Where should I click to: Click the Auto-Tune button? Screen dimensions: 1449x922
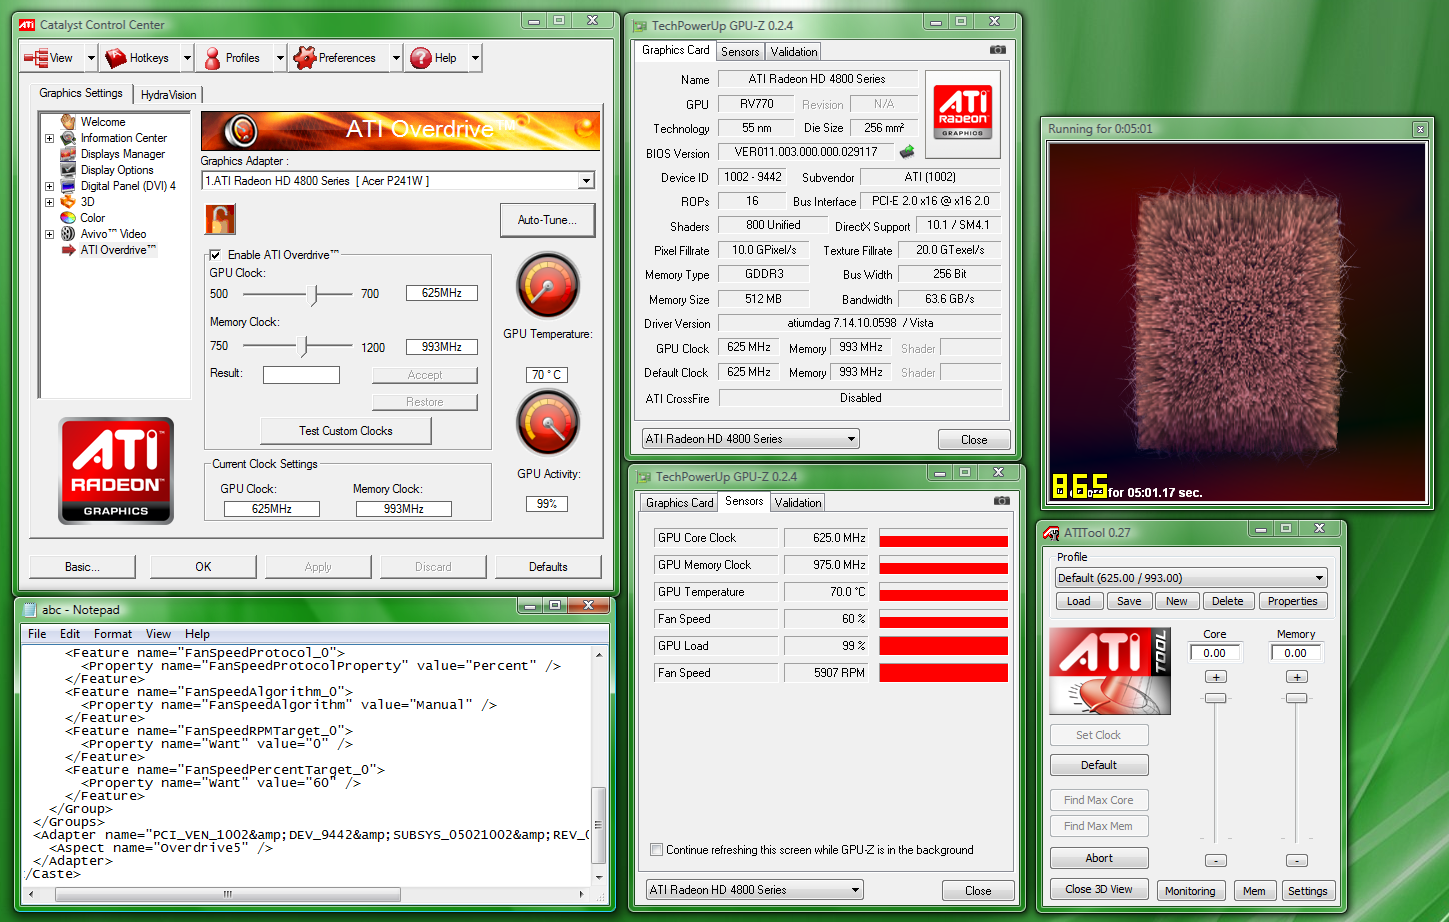[547, 220]
